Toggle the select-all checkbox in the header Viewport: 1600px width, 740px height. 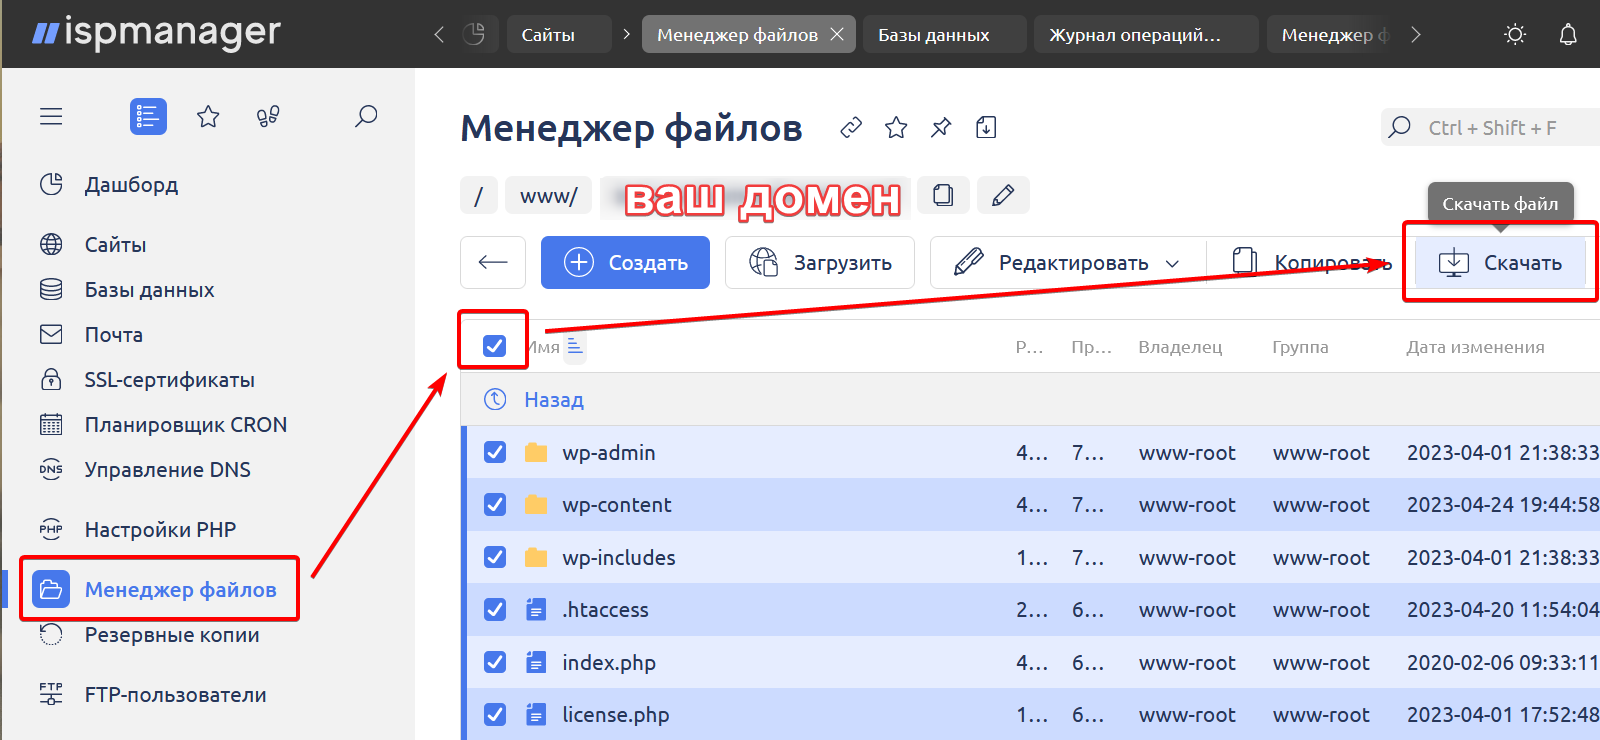[x=494, y=346]
